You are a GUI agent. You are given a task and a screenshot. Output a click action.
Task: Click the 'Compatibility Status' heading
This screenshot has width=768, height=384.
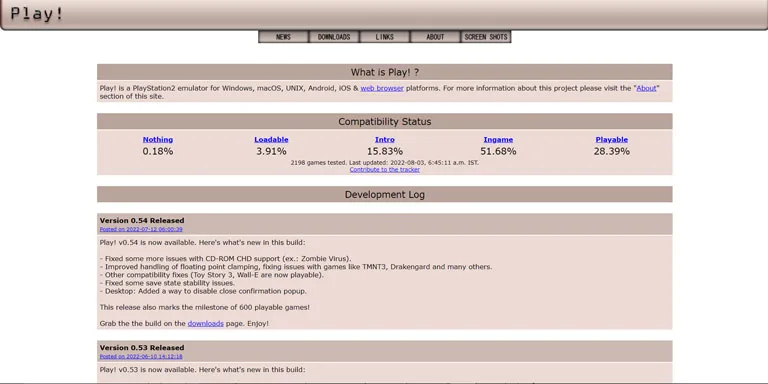point(384,121)
